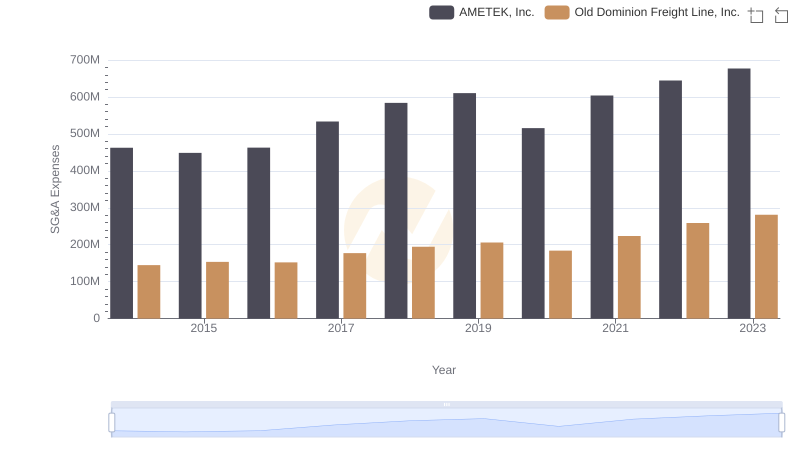Click the 0 y-axis label
This screenshot has height=461, width=800.
(x=96, y=318)
